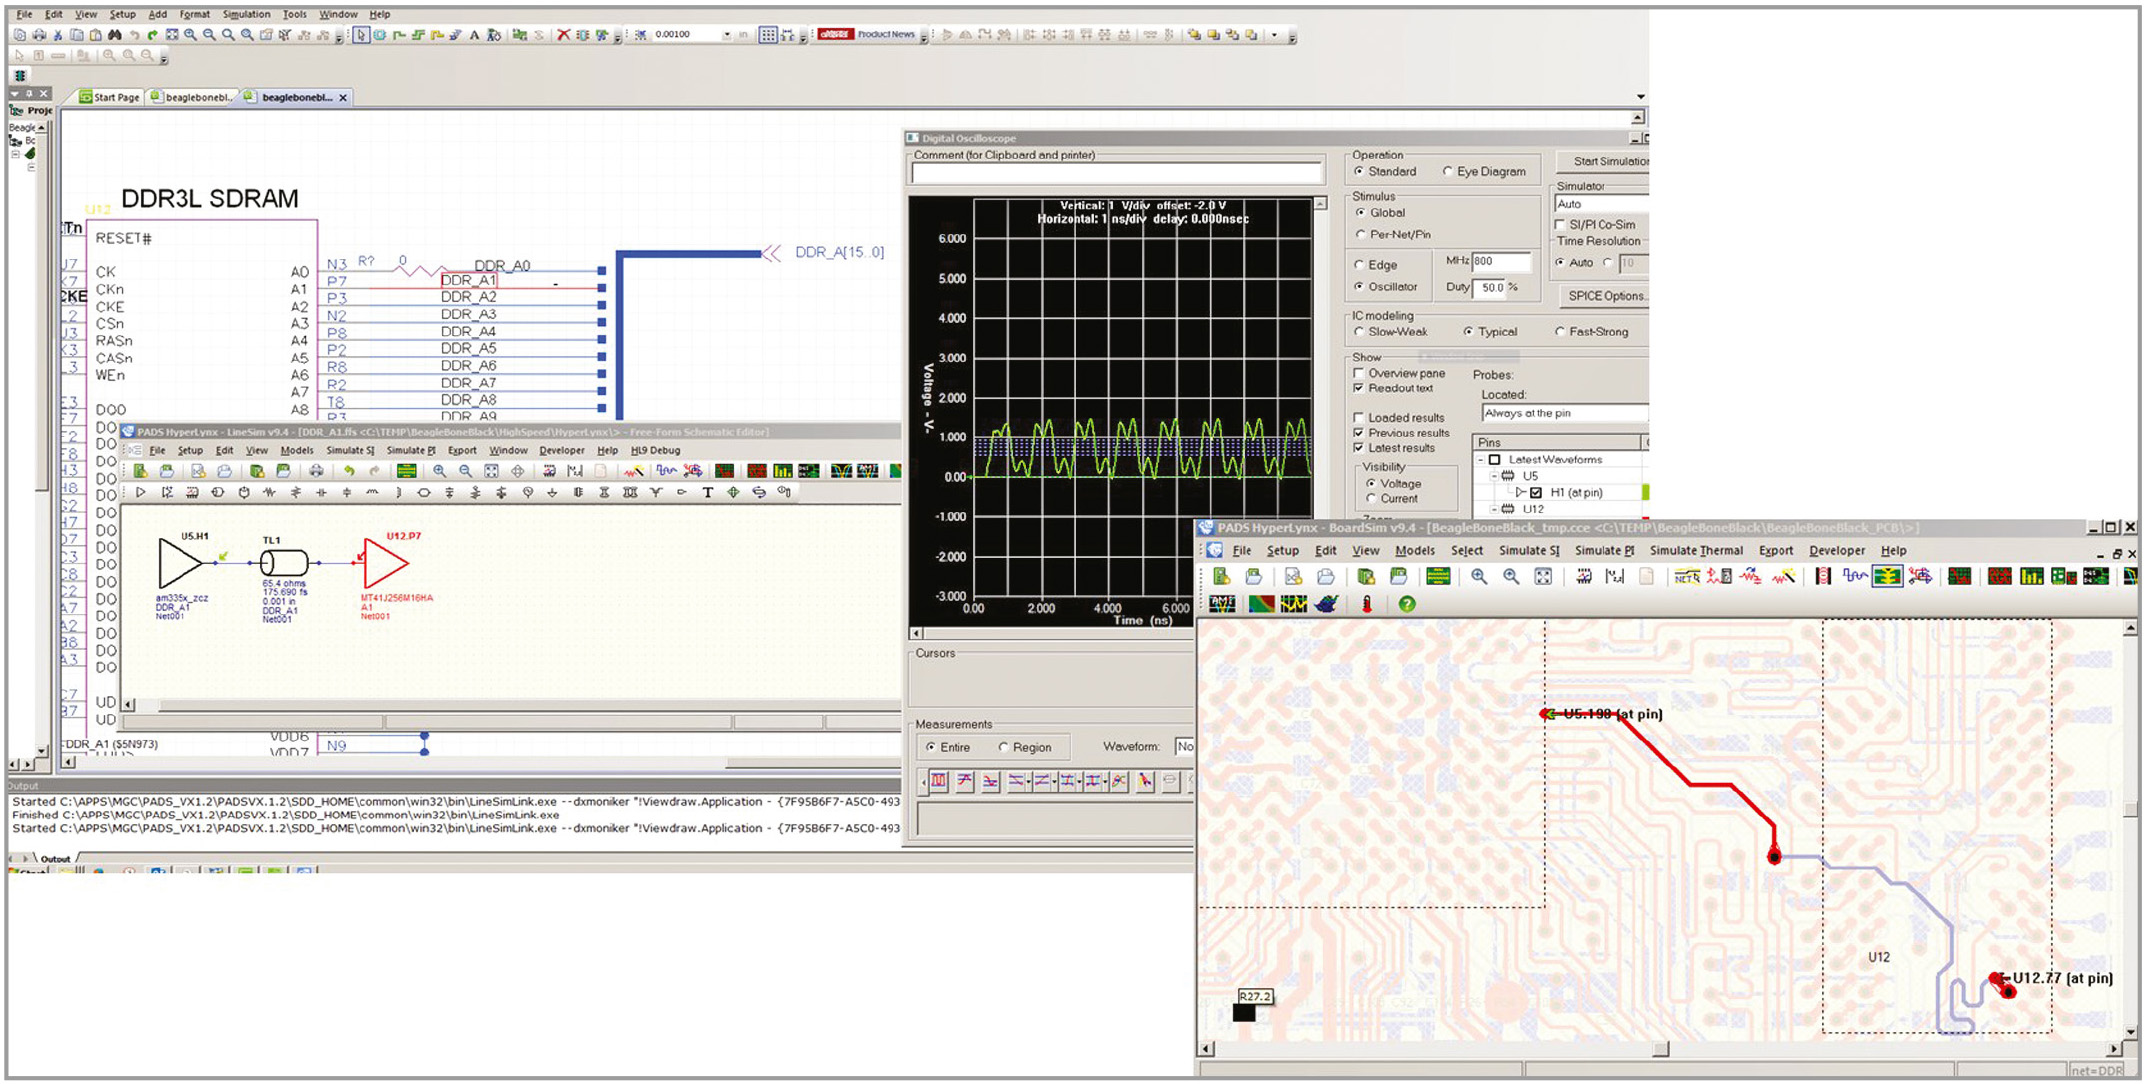The width and height of the screenshot is (2146, 1084).
Task: Click fit-to-window icon in LineSim toolbar
Action: coord(491,471)
